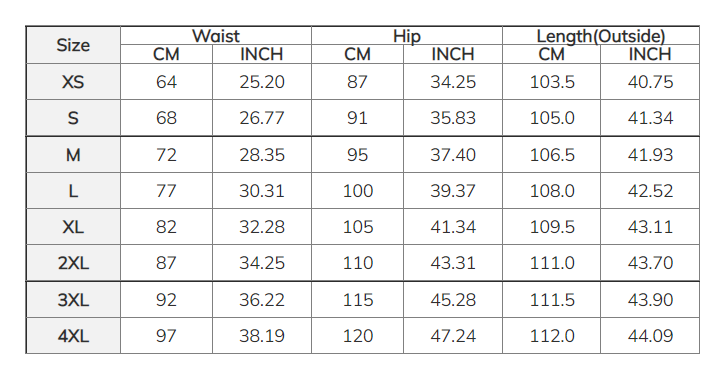Click the Size column header
This screenshot has width=724, height=375.
pos(73,45)
